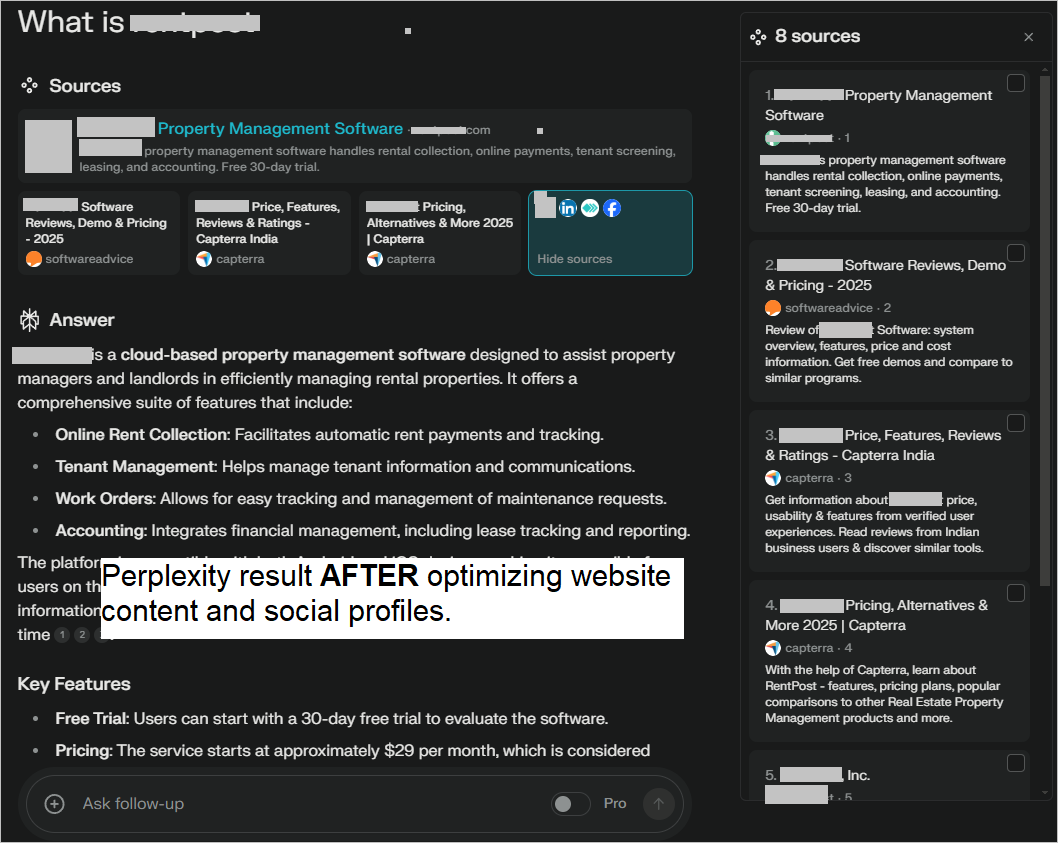Viewport: 1058px width, 843px height.
Task: Click citation number 2 after 'time'
Action: tap(82, 634)
